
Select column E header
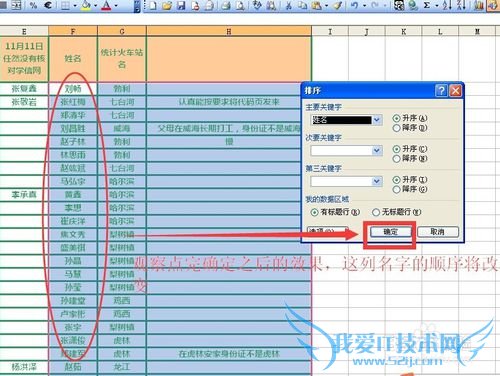point(24,32)
